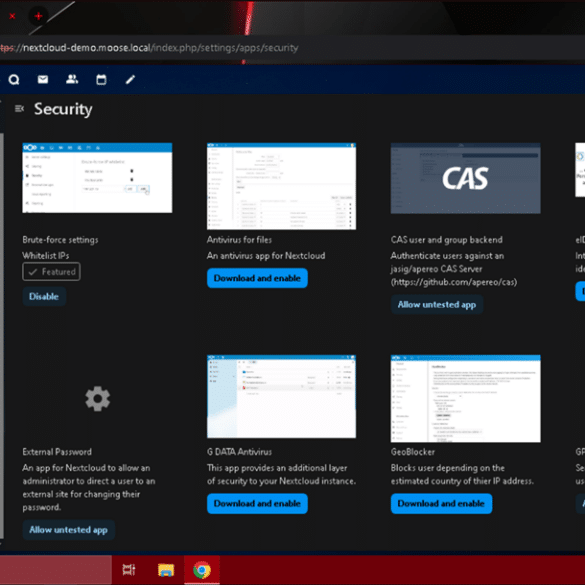Allow untested app for External Password
585x585 pixels.
pos(68,530)
